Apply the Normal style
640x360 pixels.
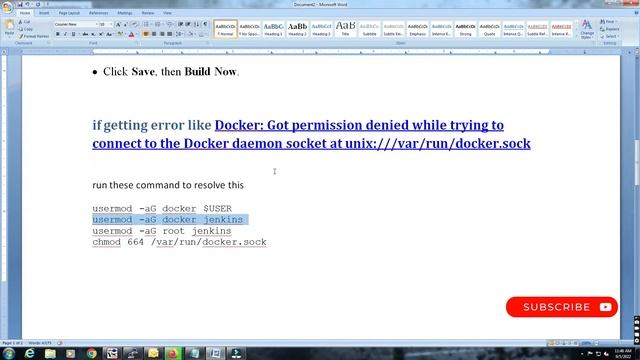pyautogui.click(x=225, y=29)
